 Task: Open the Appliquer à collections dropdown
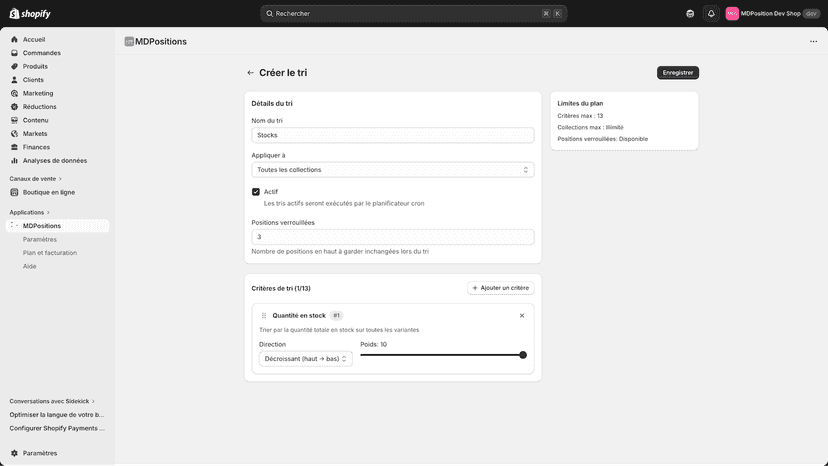[x=392, y=170]
